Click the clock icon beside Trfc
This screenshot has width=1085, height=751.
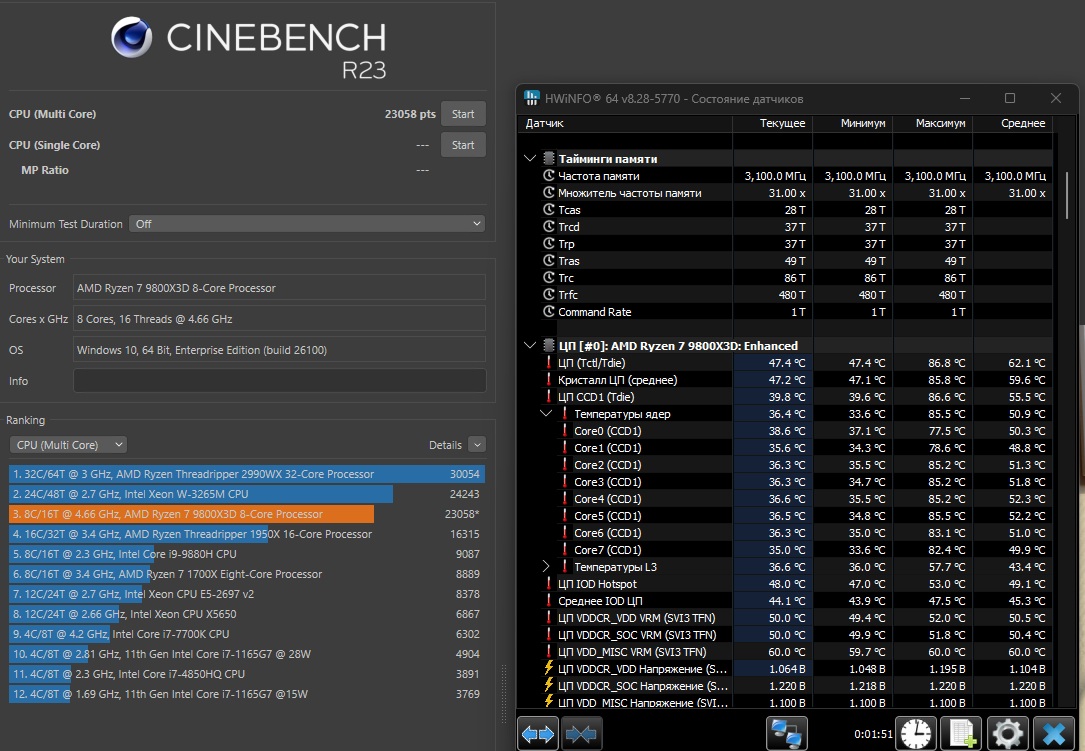pyautogui.click(x=549, y=295)
